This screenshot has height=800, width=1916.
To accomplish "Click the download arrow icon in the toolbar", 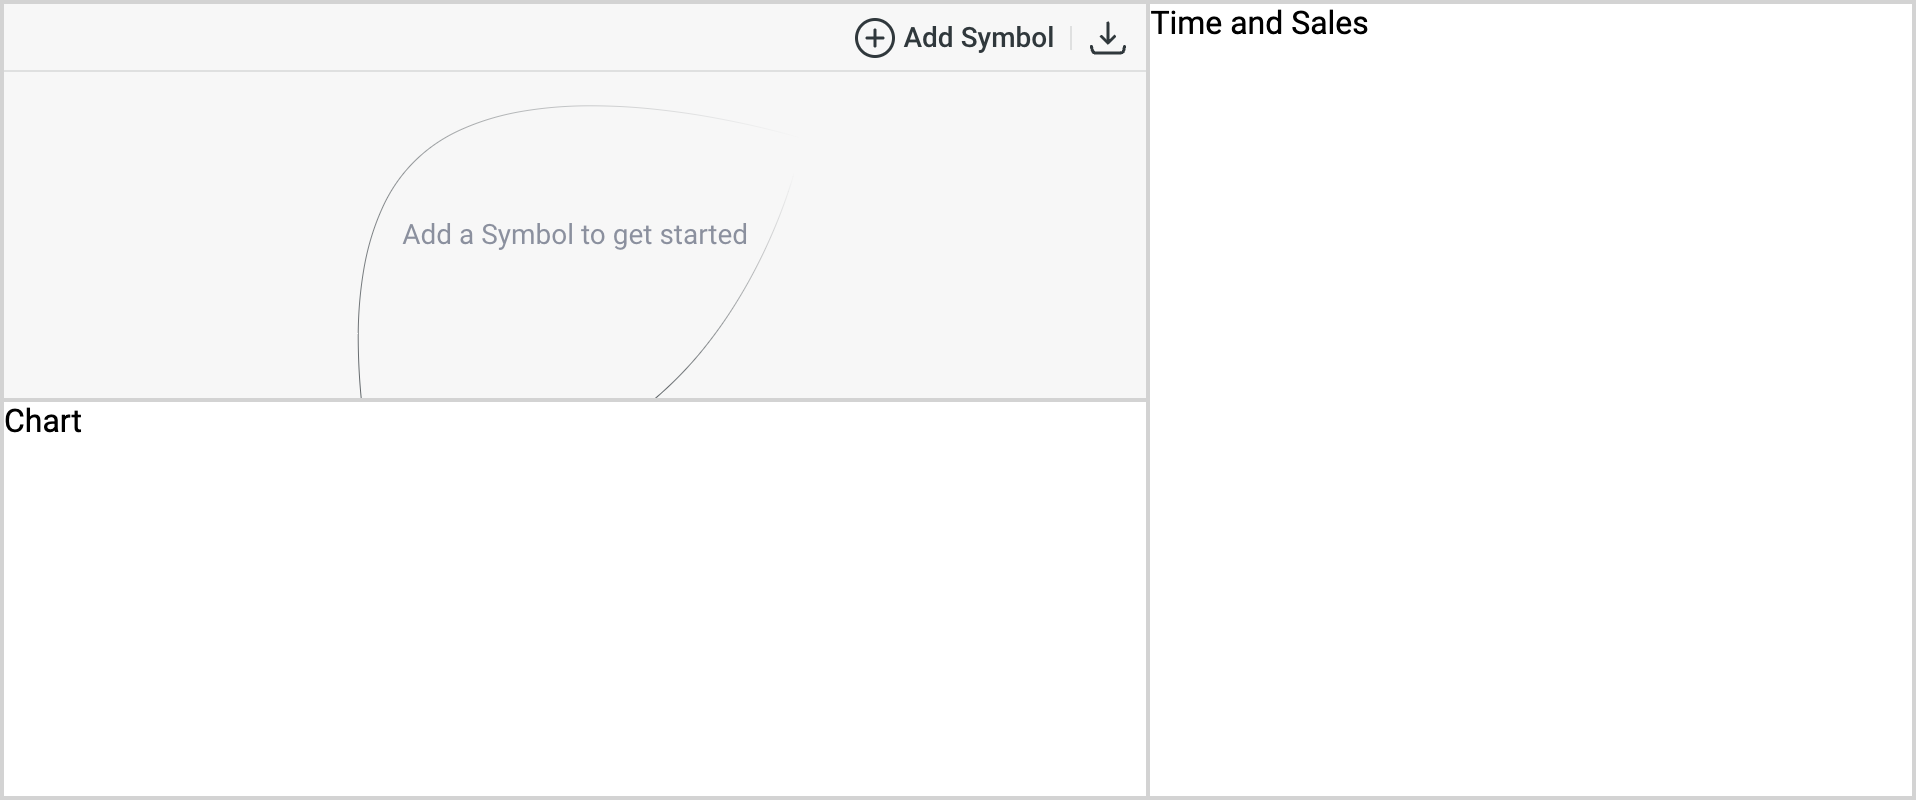I will pyautogui.click(x=1107, y=38).
